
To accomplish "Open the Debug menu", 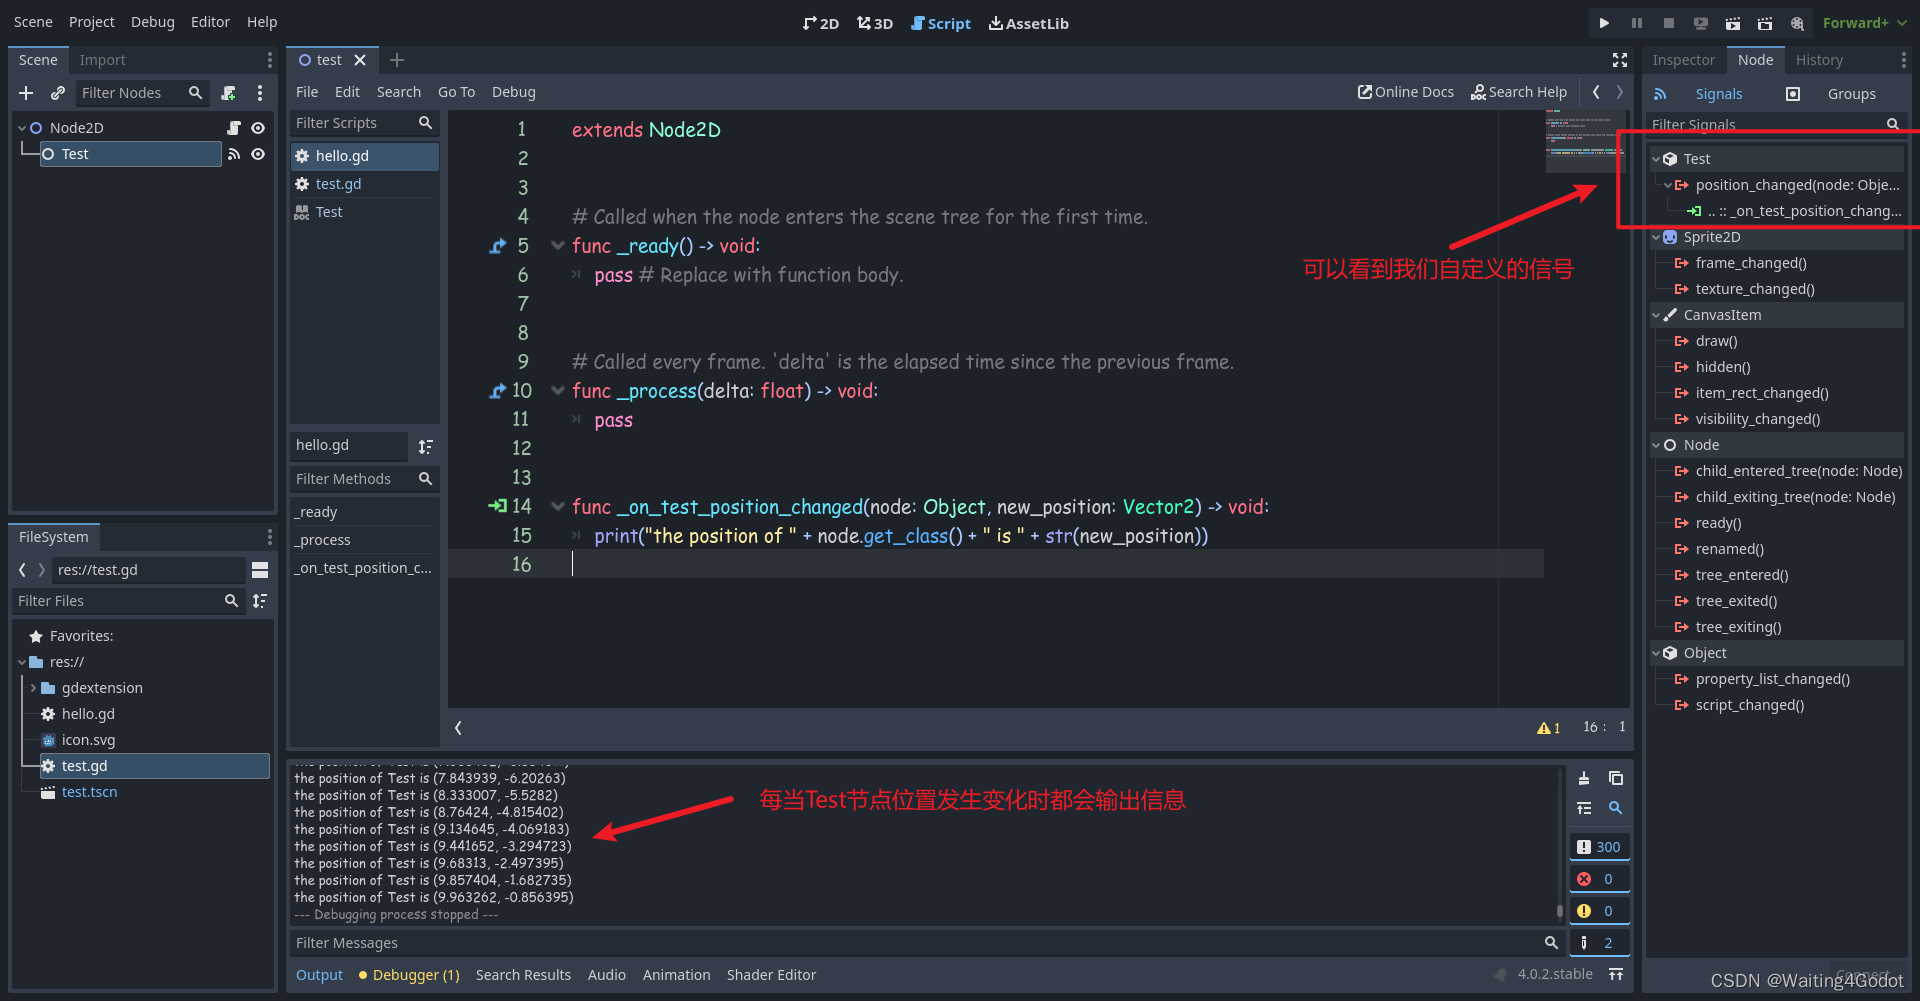I will tap(152, 21).
